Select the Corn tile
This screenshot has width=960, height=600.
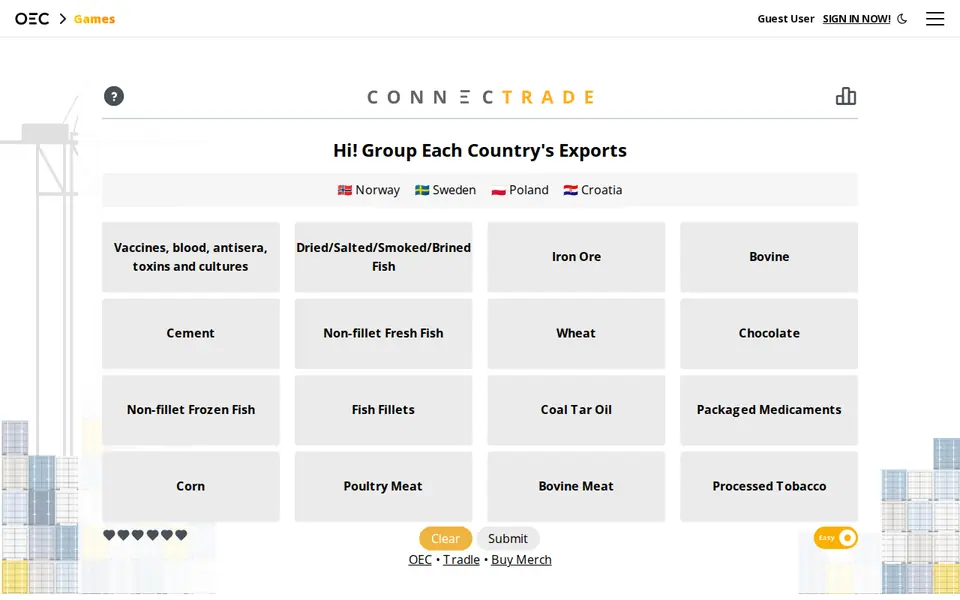(x=190, y=487)
